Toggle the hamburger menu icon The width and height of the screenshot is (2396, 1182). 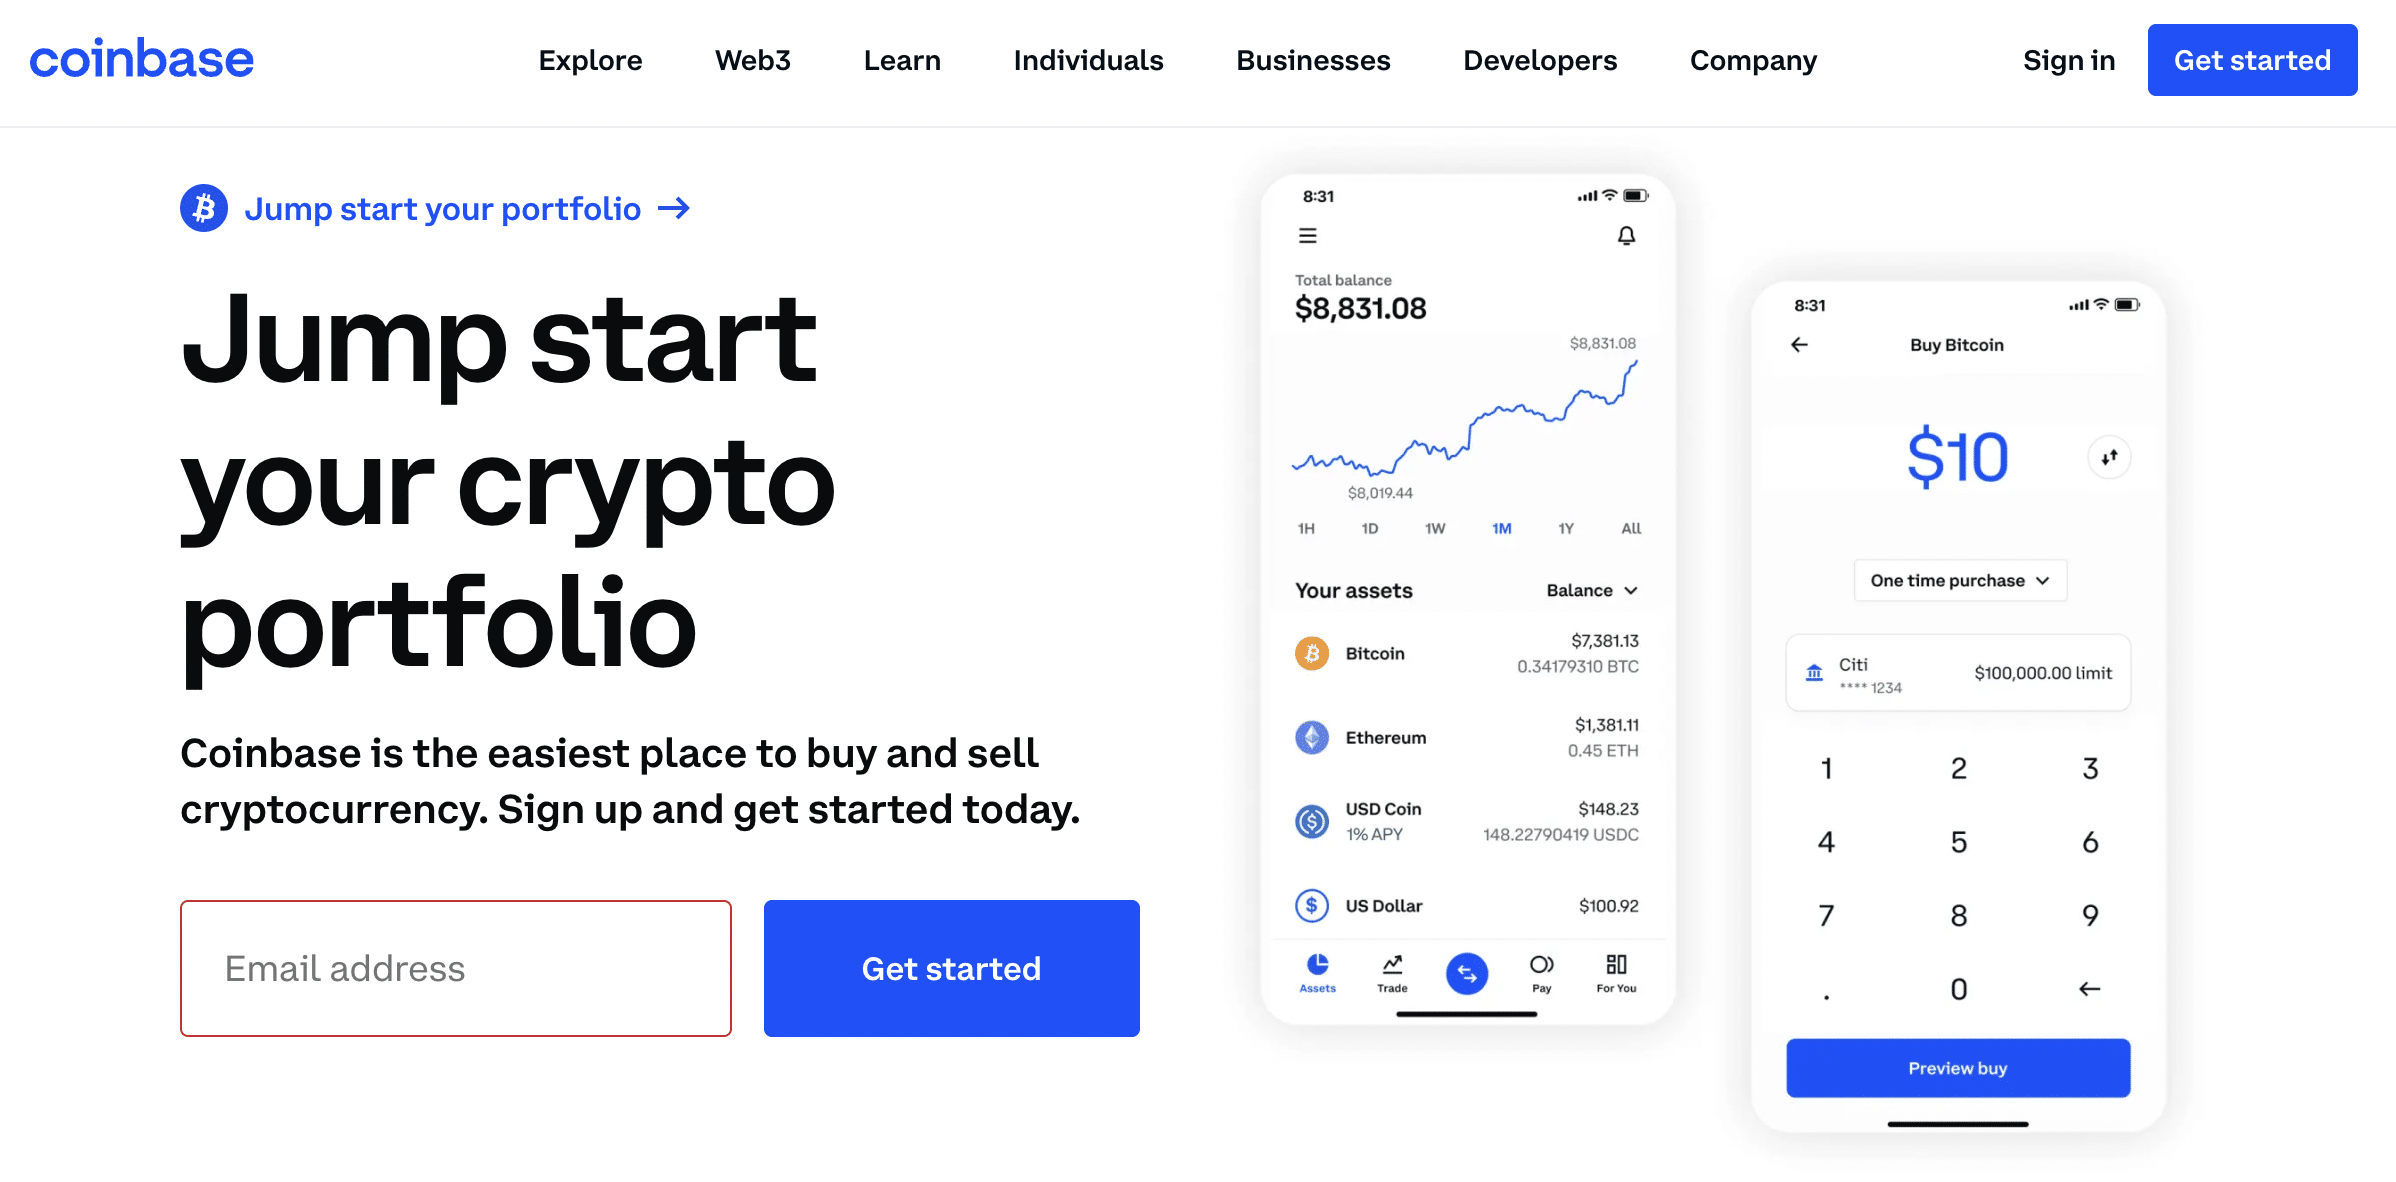[x=1308, y=235]
